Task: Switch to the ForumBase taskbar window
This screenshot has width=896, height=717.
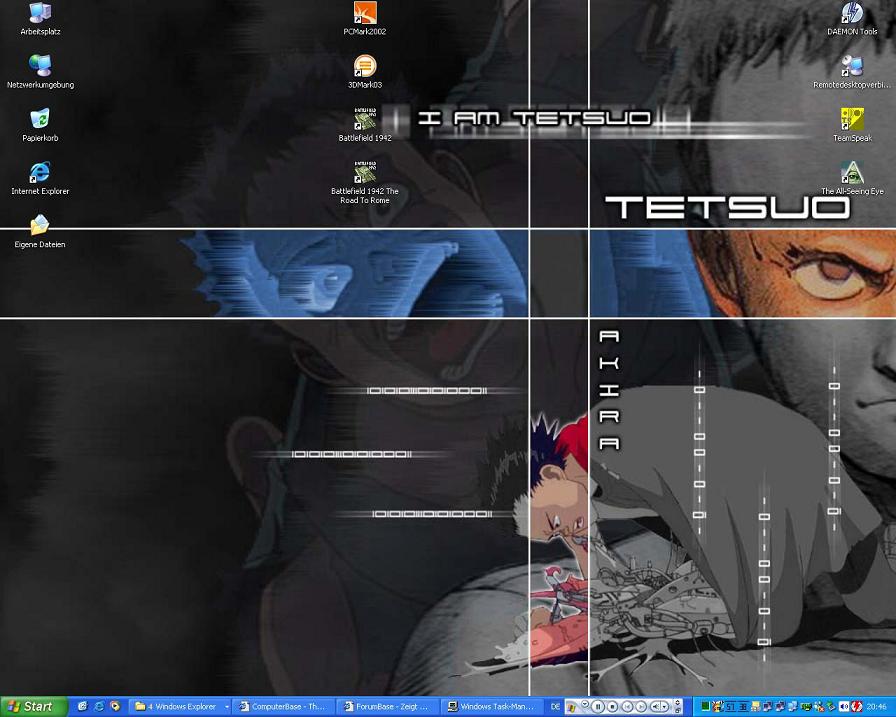Action: 386,707
